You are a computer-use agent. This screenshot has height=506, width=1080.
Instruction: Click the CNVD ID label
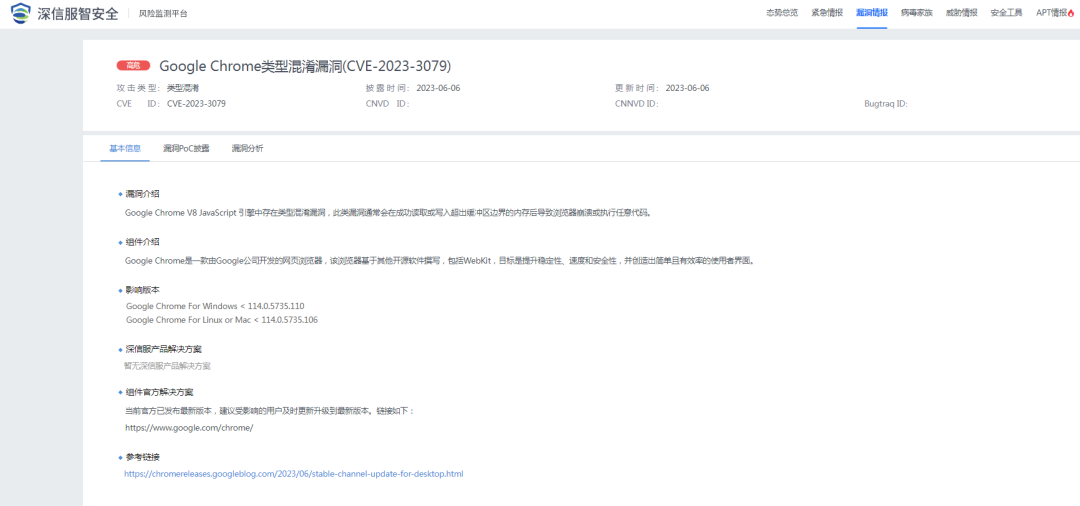[x=388, y=104]
